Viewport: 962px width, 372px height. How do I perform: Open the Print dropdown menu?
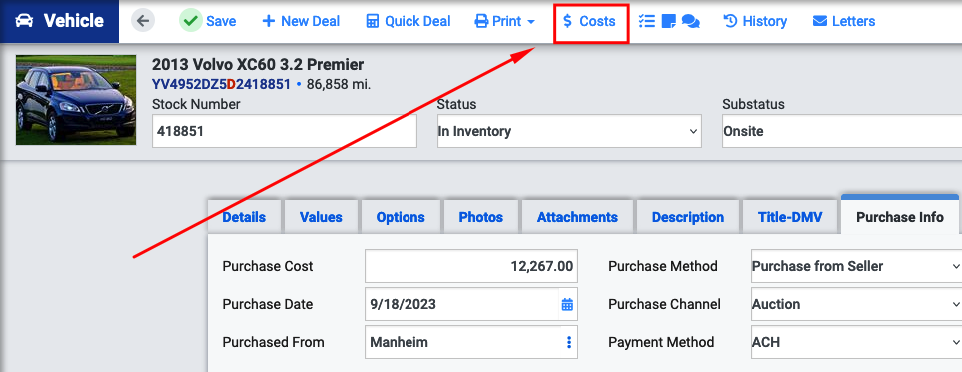504,21
